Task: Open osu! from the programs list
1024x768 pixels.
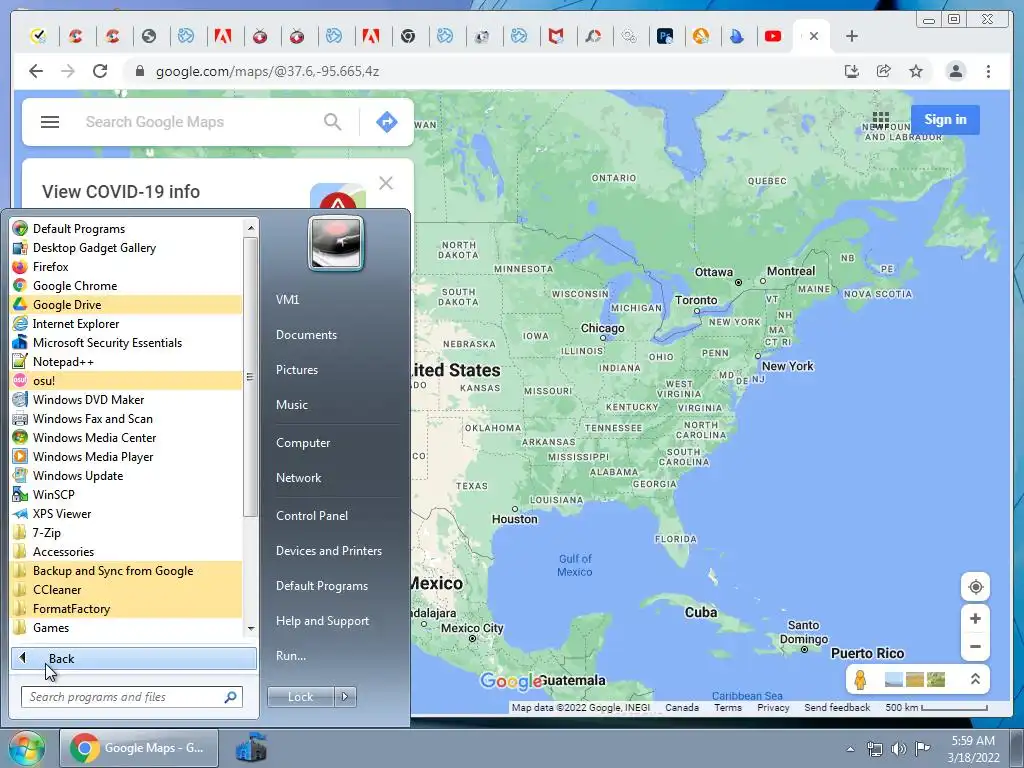Action: click(44, 380)
